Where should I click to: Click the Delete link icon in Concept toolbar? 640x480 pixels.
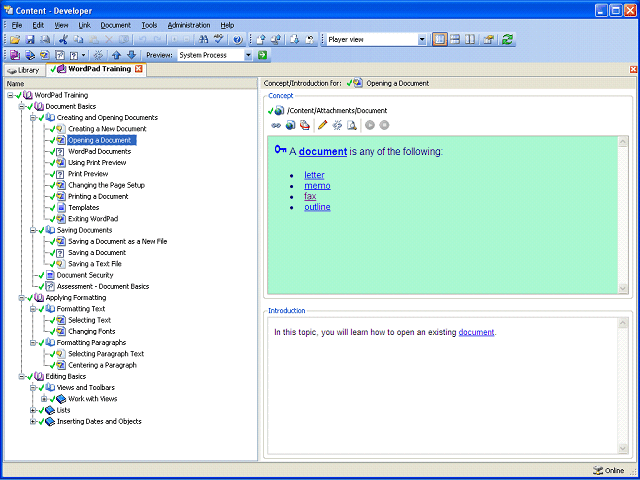point(337,125)
